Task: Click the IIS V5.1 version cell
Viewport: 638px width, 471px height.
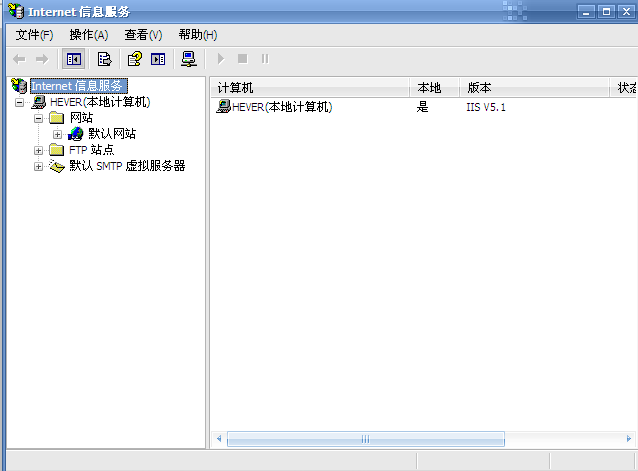Action: 486,107
